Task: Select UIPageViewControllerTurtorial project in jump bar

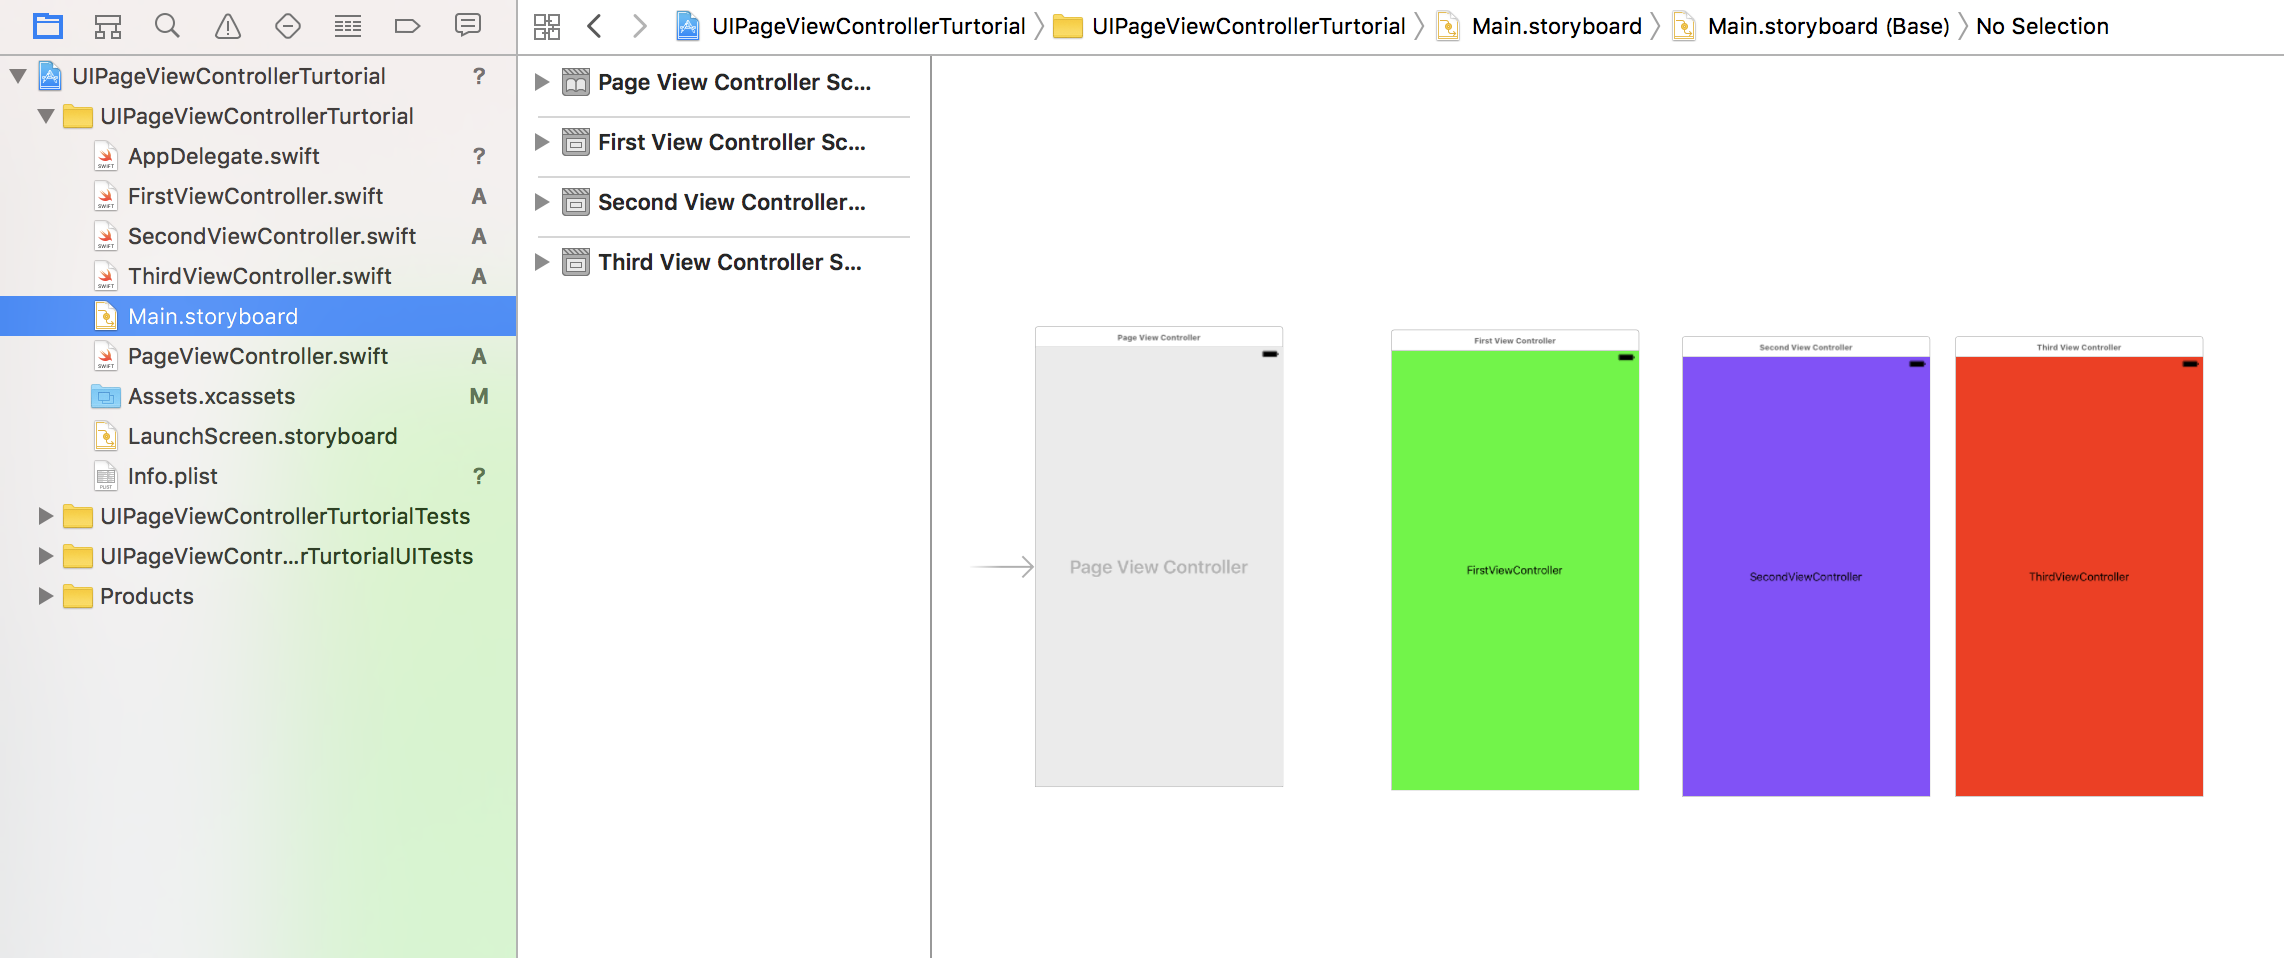Action: click(868, 26)
